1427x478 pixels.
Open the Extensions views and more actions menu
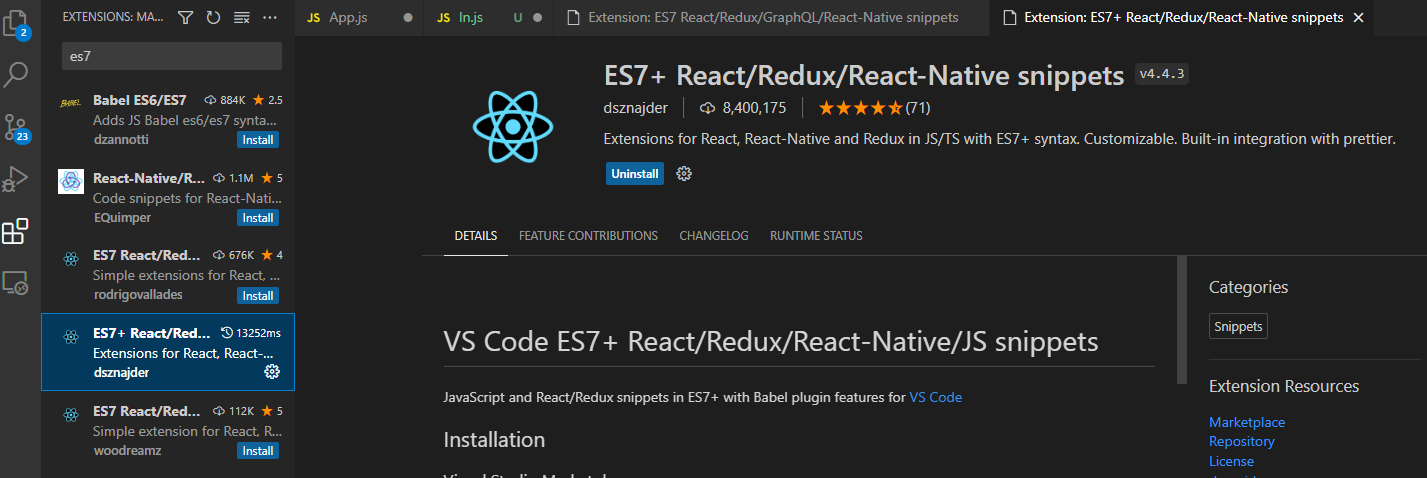pyautogui.click(x=270, y=17)
